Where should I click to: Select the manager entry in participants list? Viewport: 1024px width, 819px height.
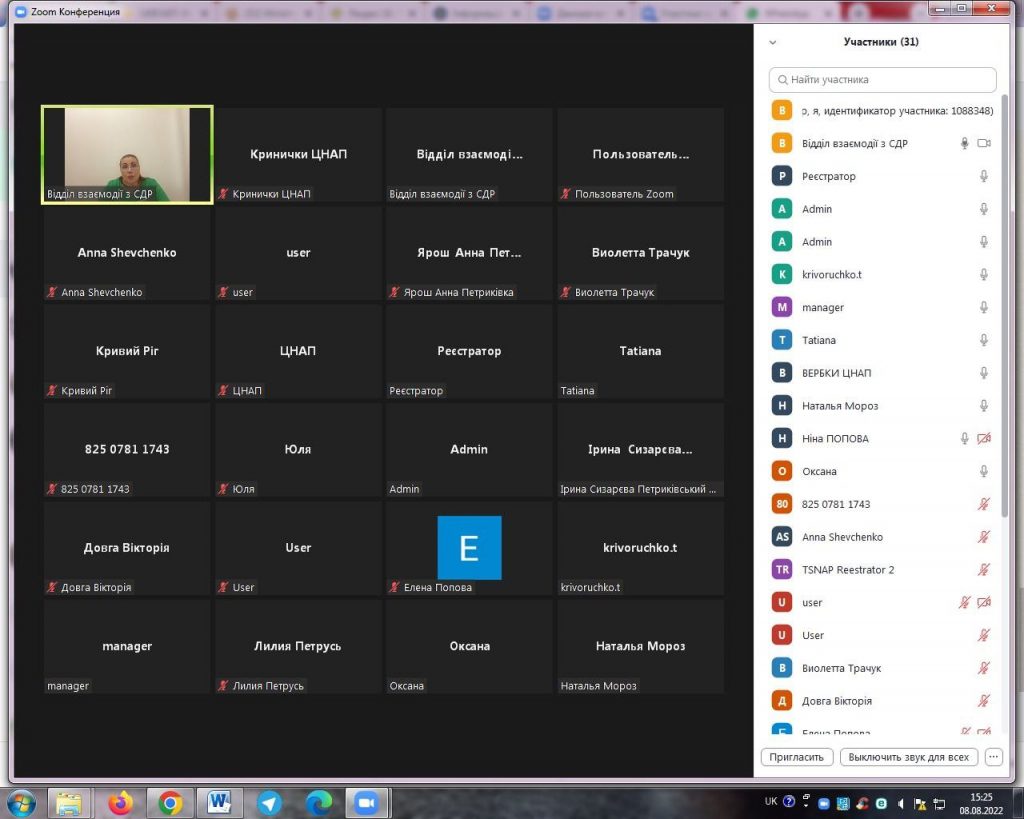[x=823, y=308]
